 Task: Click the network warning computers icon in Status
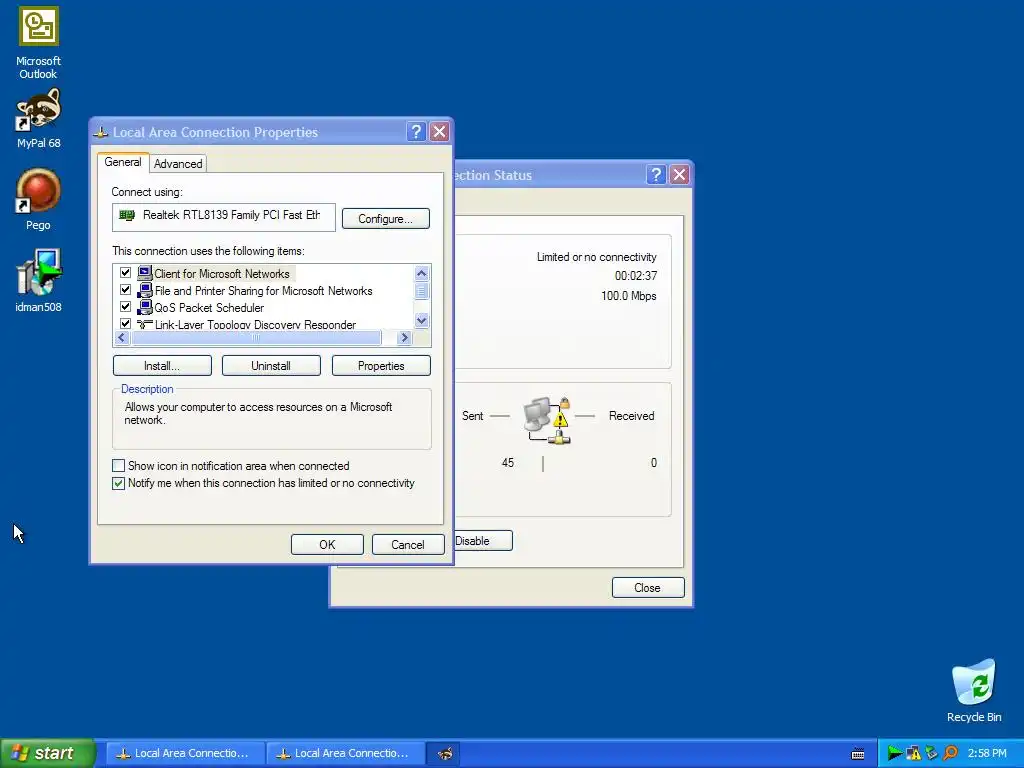547,421
